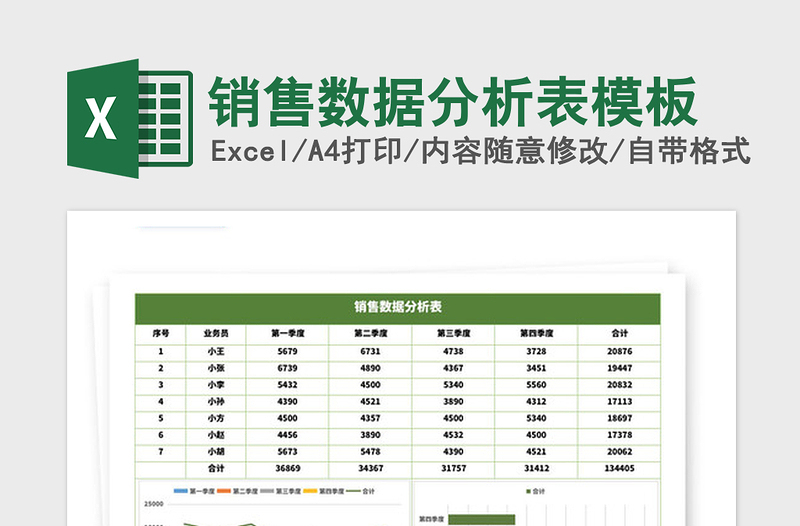Click salesperson name 小张
The image size is (800, 526).
(216, 368)
